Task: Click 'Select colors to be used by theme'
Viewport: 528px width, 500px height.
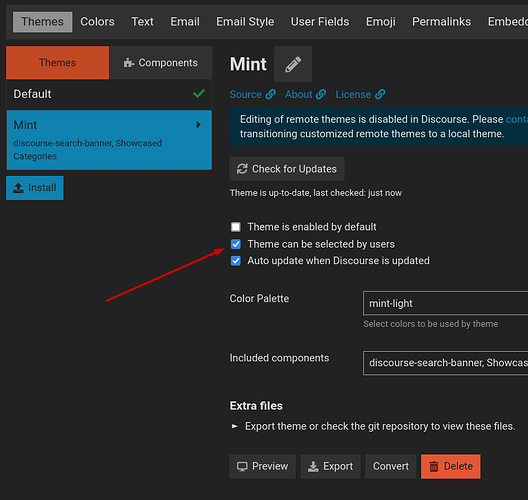Action: click(431, 324)
